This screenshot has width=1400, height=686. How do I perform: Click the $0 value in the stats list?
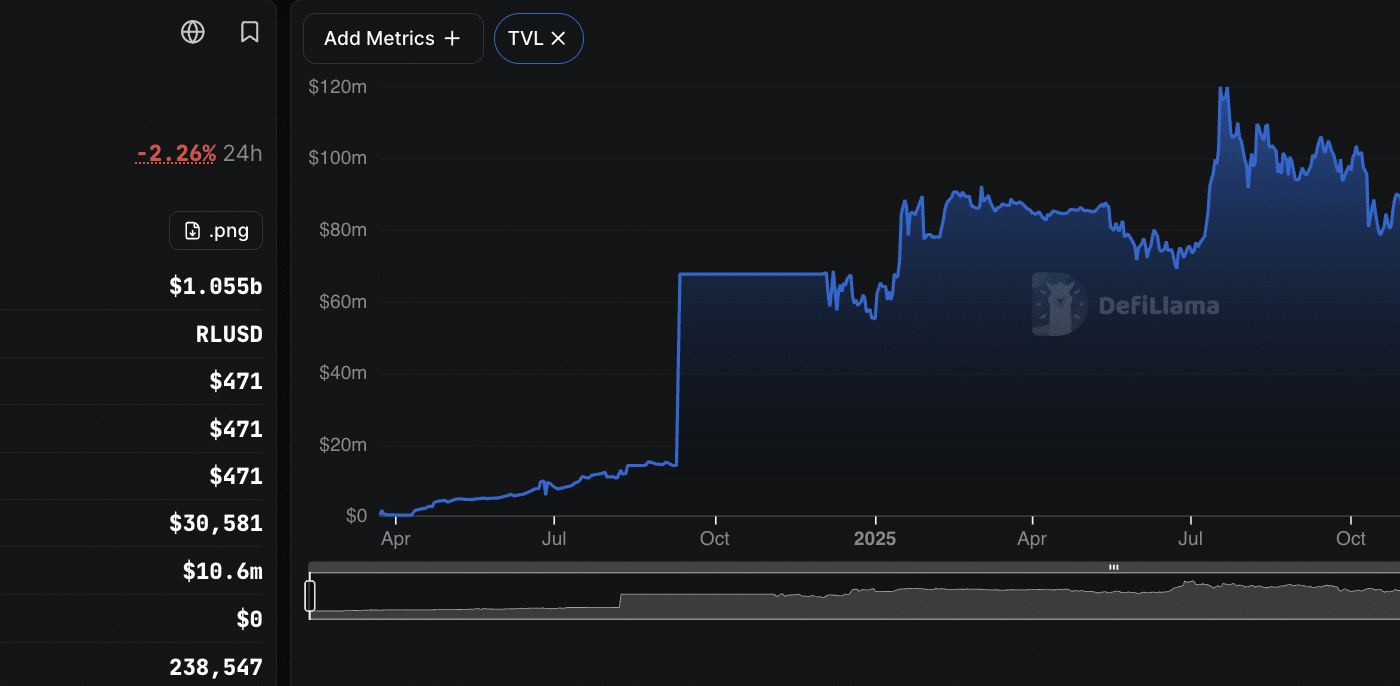[249, 619]
